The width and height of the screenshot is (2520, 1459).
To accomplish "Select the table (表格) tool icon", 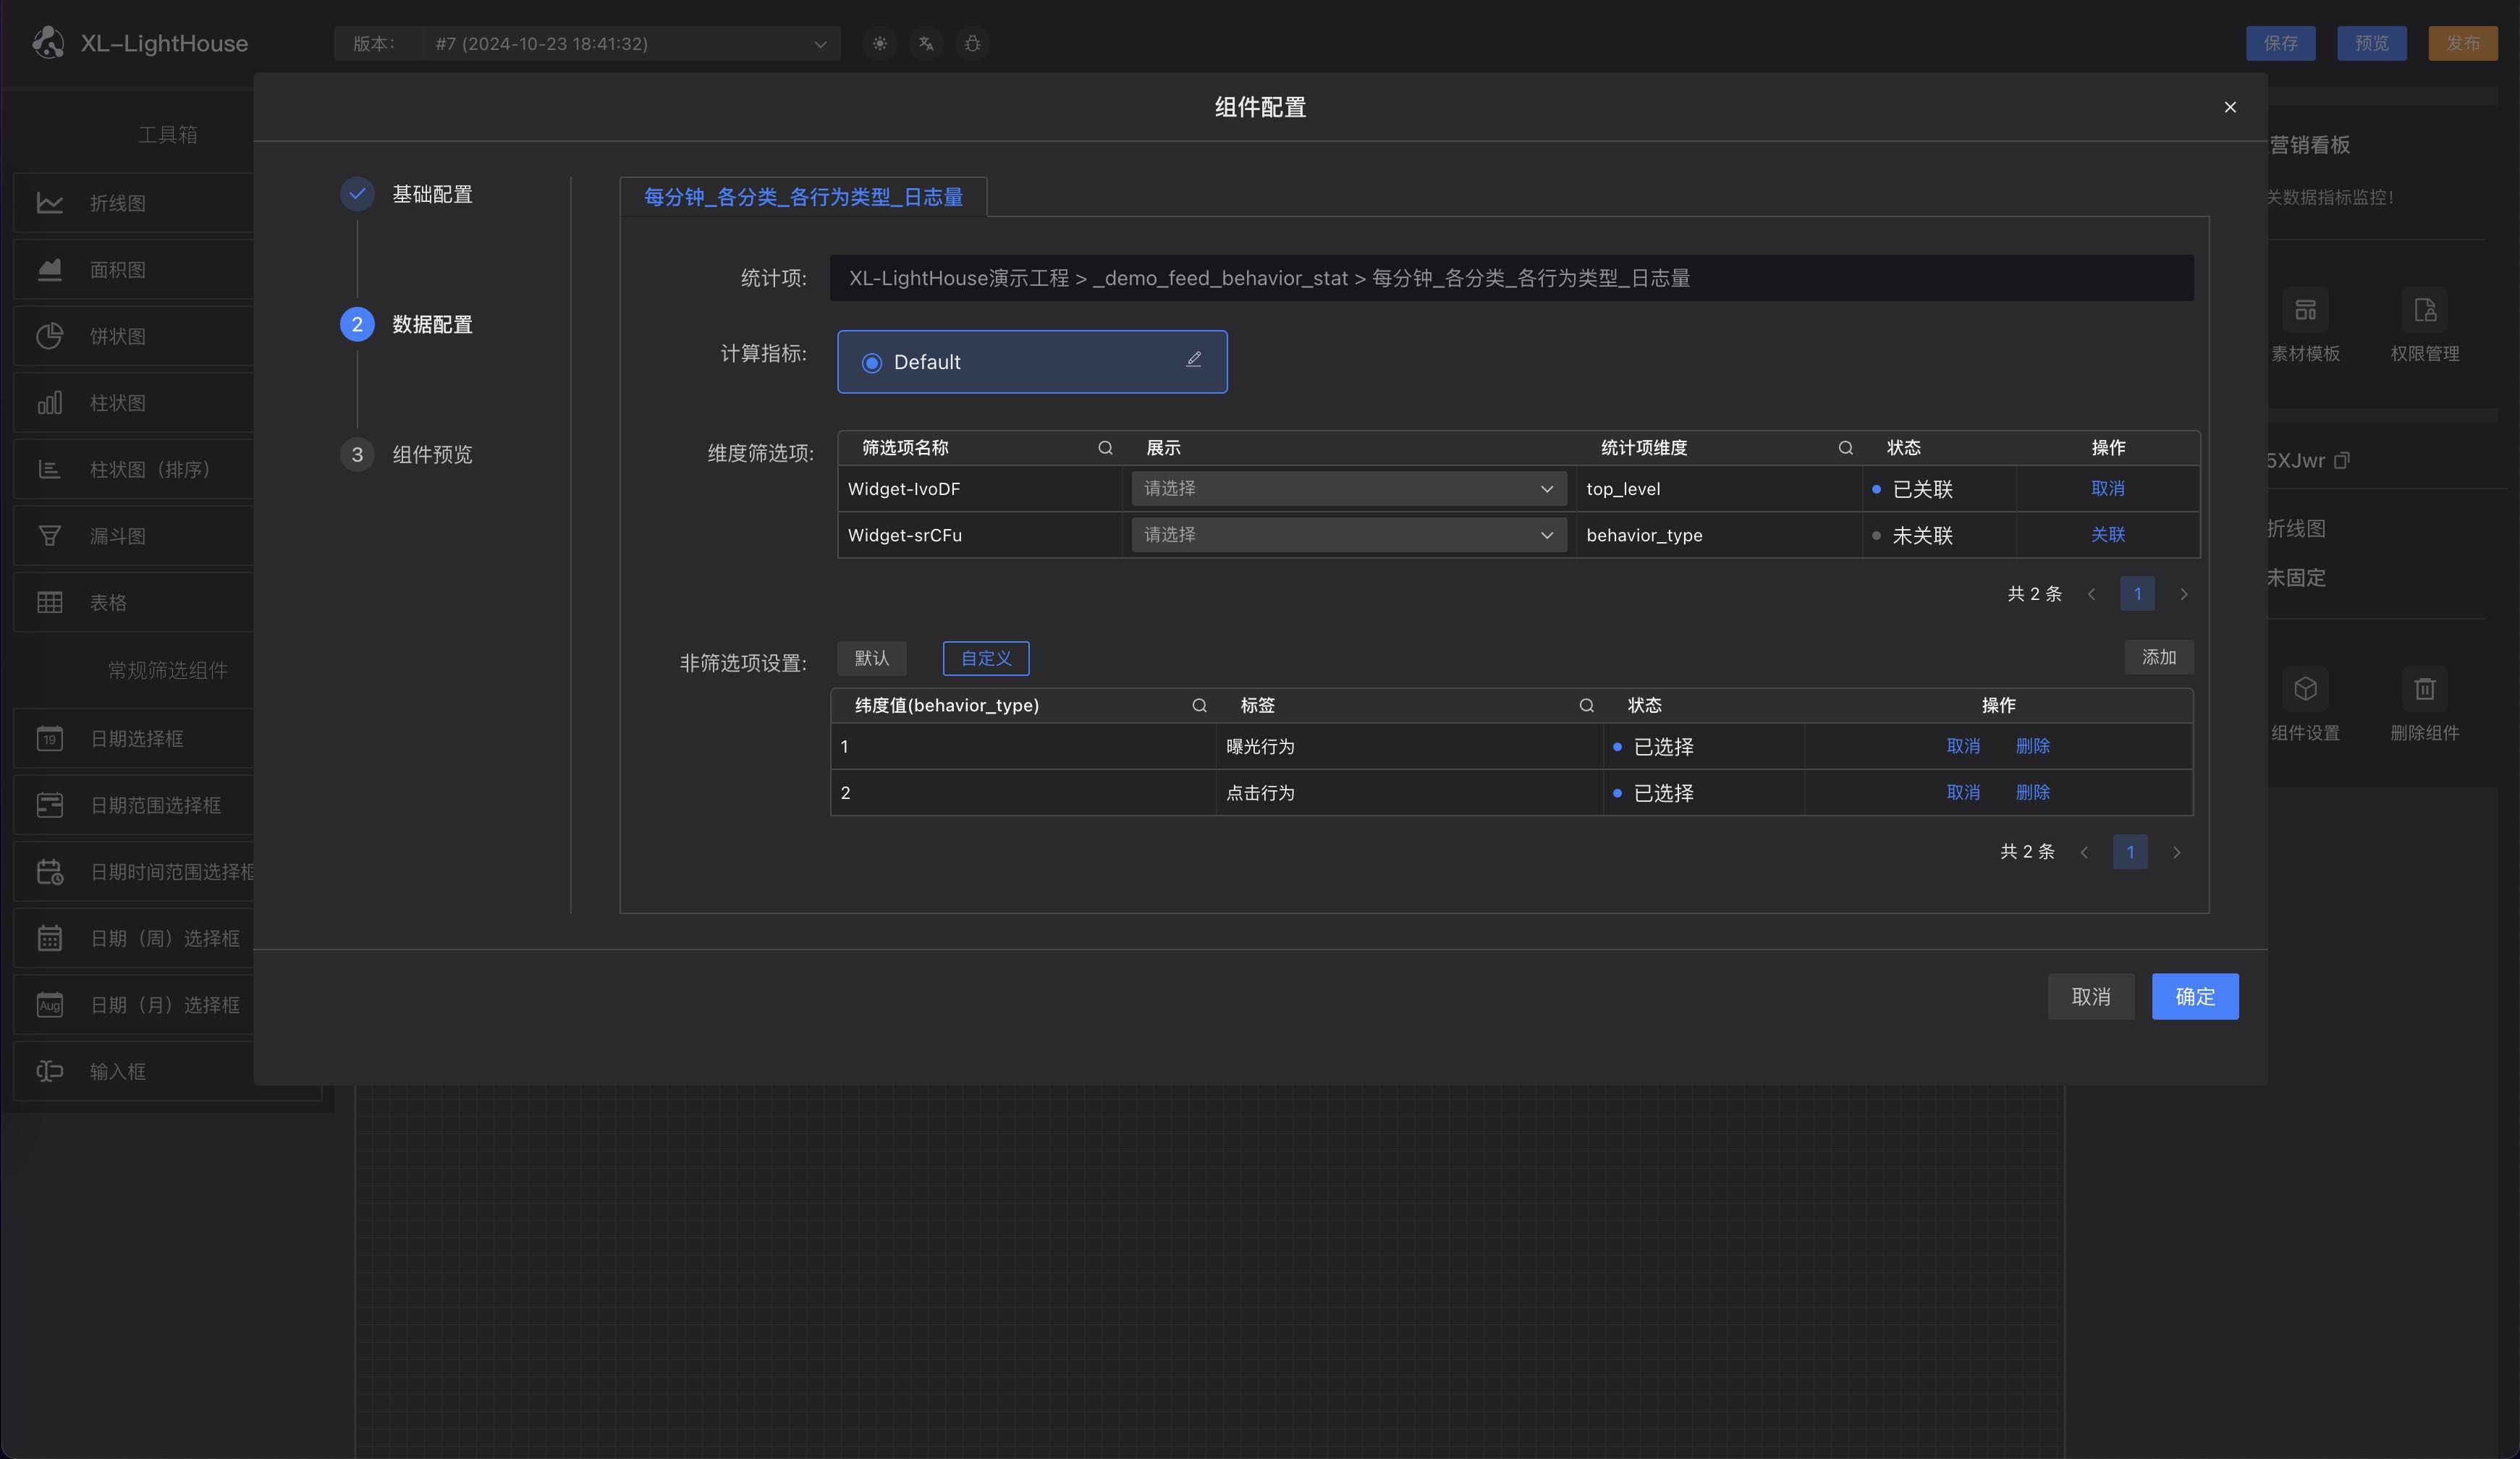I will pos(50,602).
